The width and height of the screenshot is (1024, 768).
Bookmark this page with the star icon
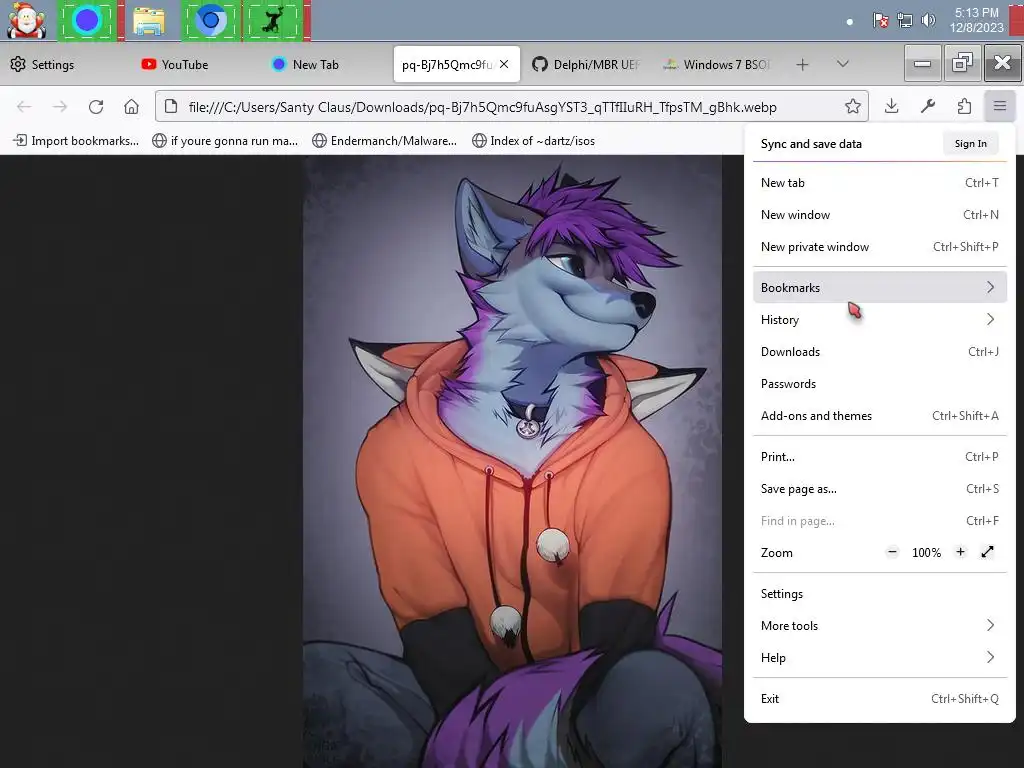(x=852, y=106)
